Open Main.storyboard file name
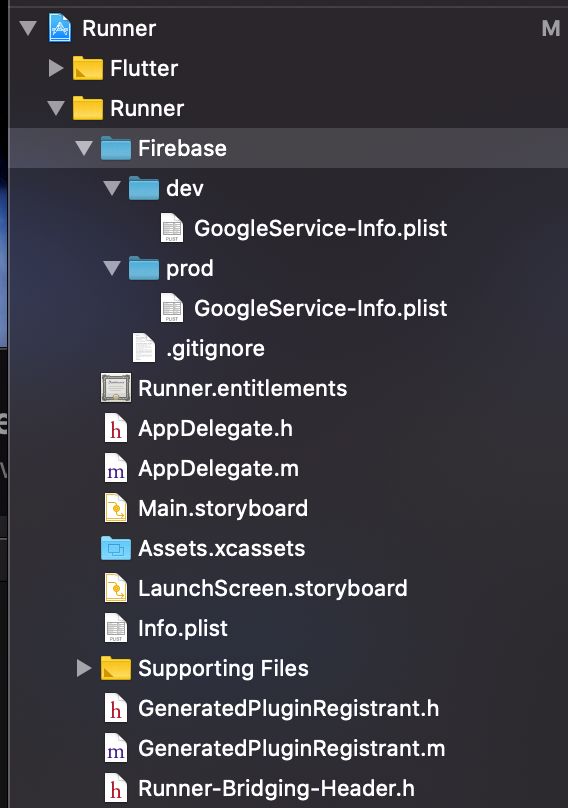 [223, 509]
